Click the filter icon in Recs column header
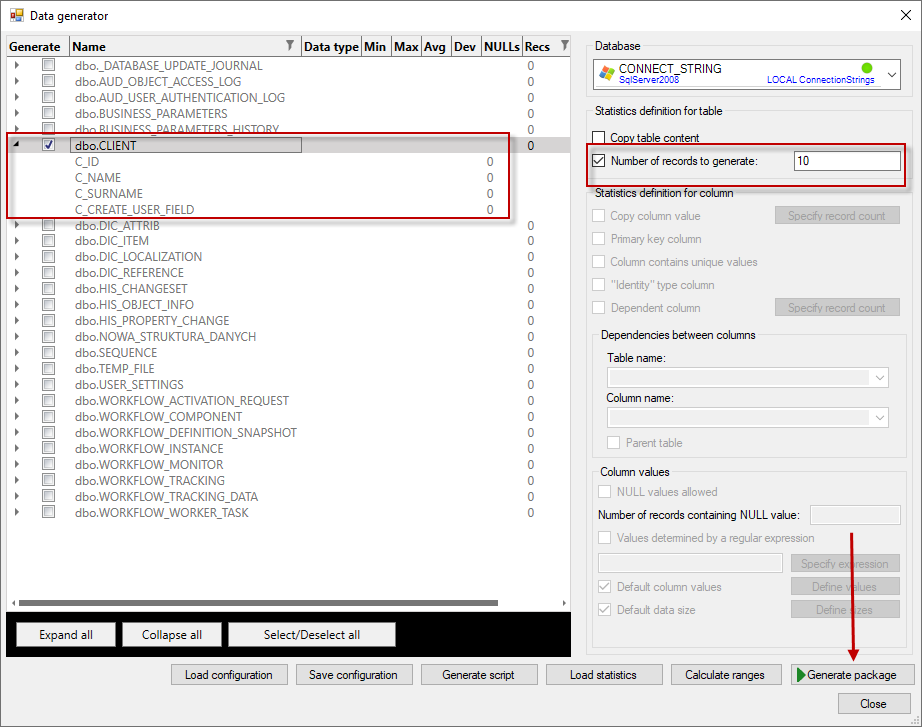The image size is (922, 727). click(x=564, y=45)
